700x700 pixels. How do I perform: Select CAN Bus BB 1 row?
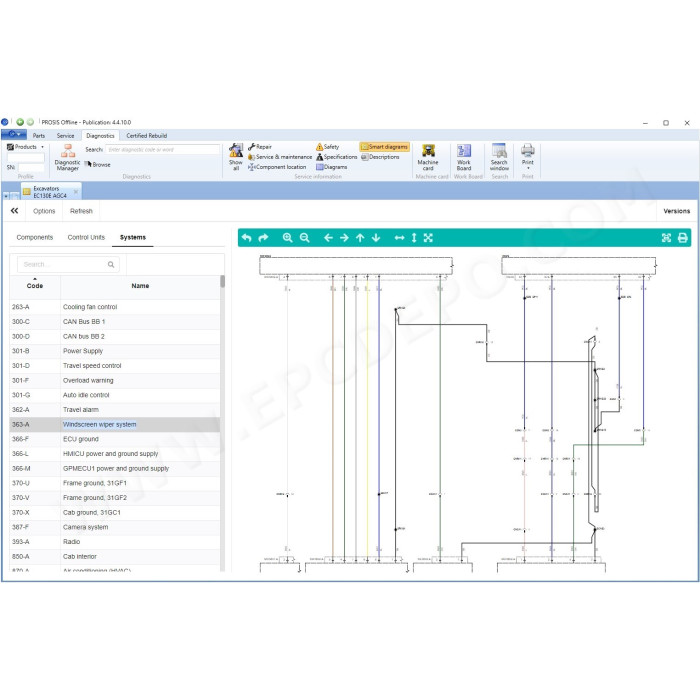point(115,322)
